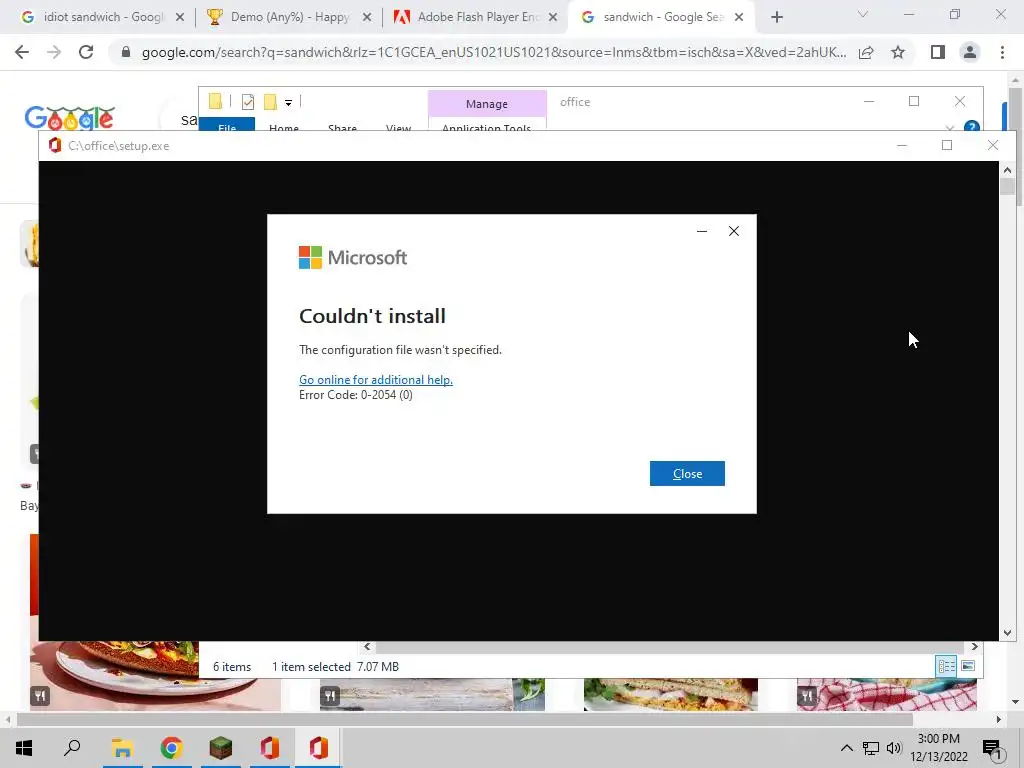Expand the Explorer quick access toolbar dropdown
Screen dimensions: 1024x768
[x=288, y=102]
